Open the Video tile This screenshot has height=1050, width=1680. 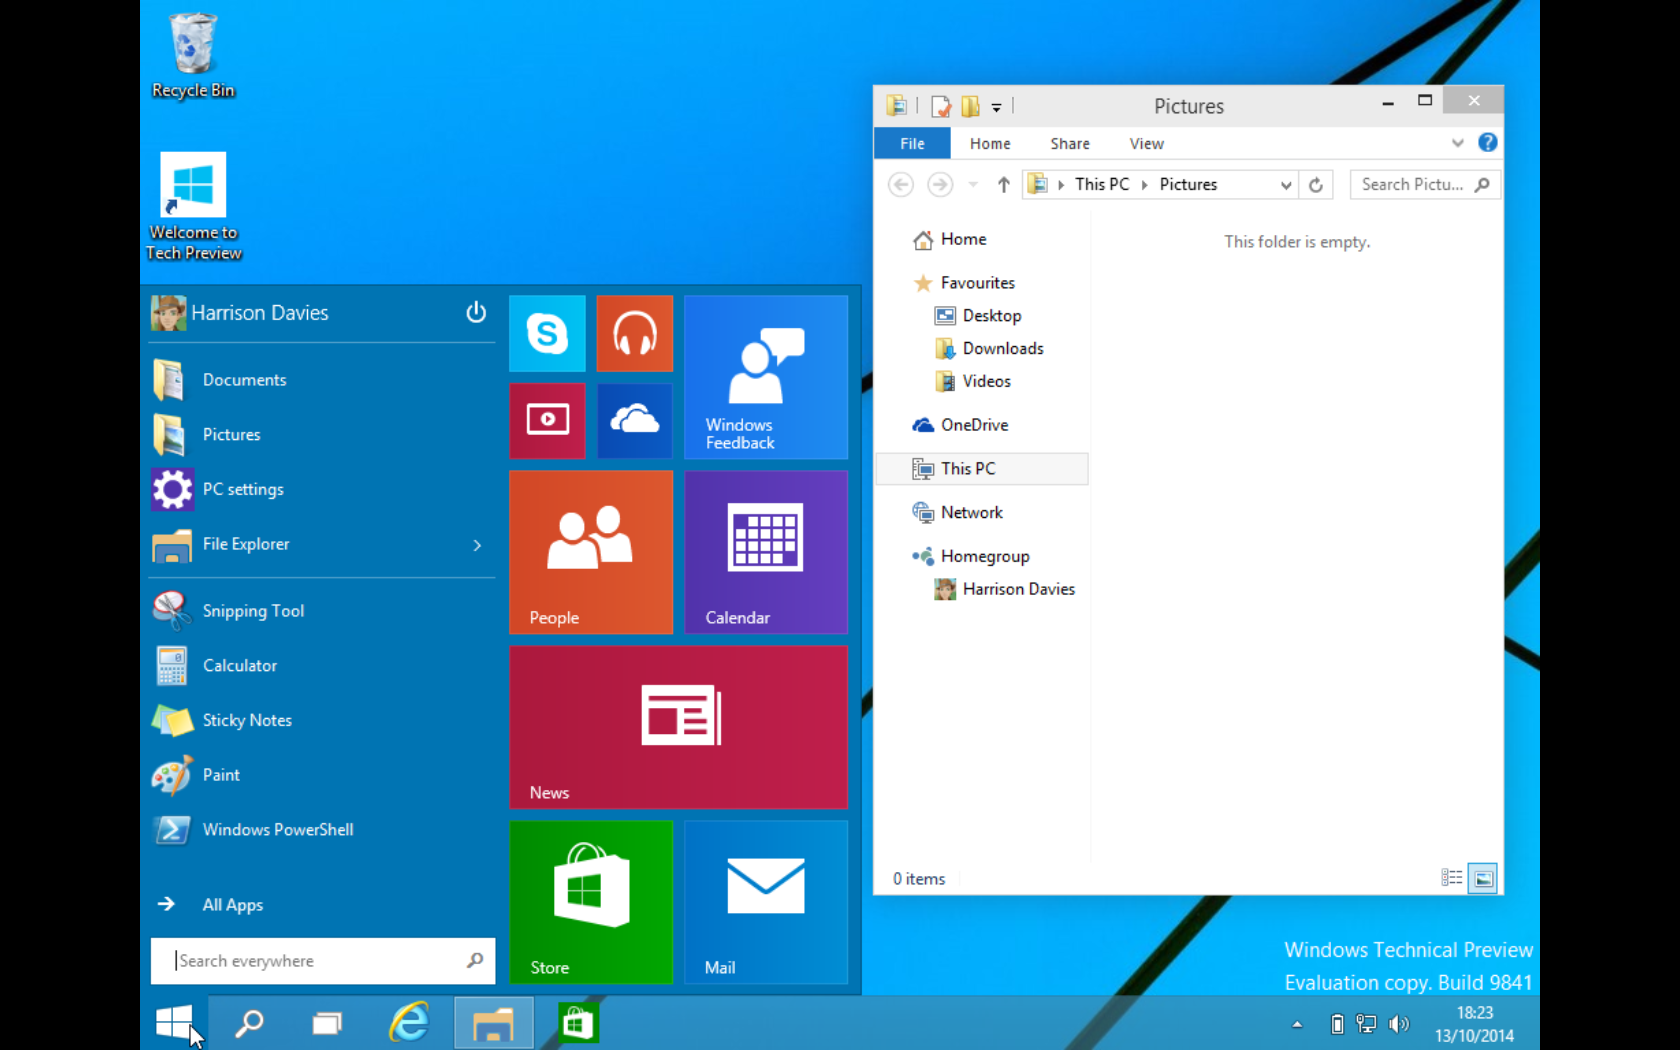[547, 421]
